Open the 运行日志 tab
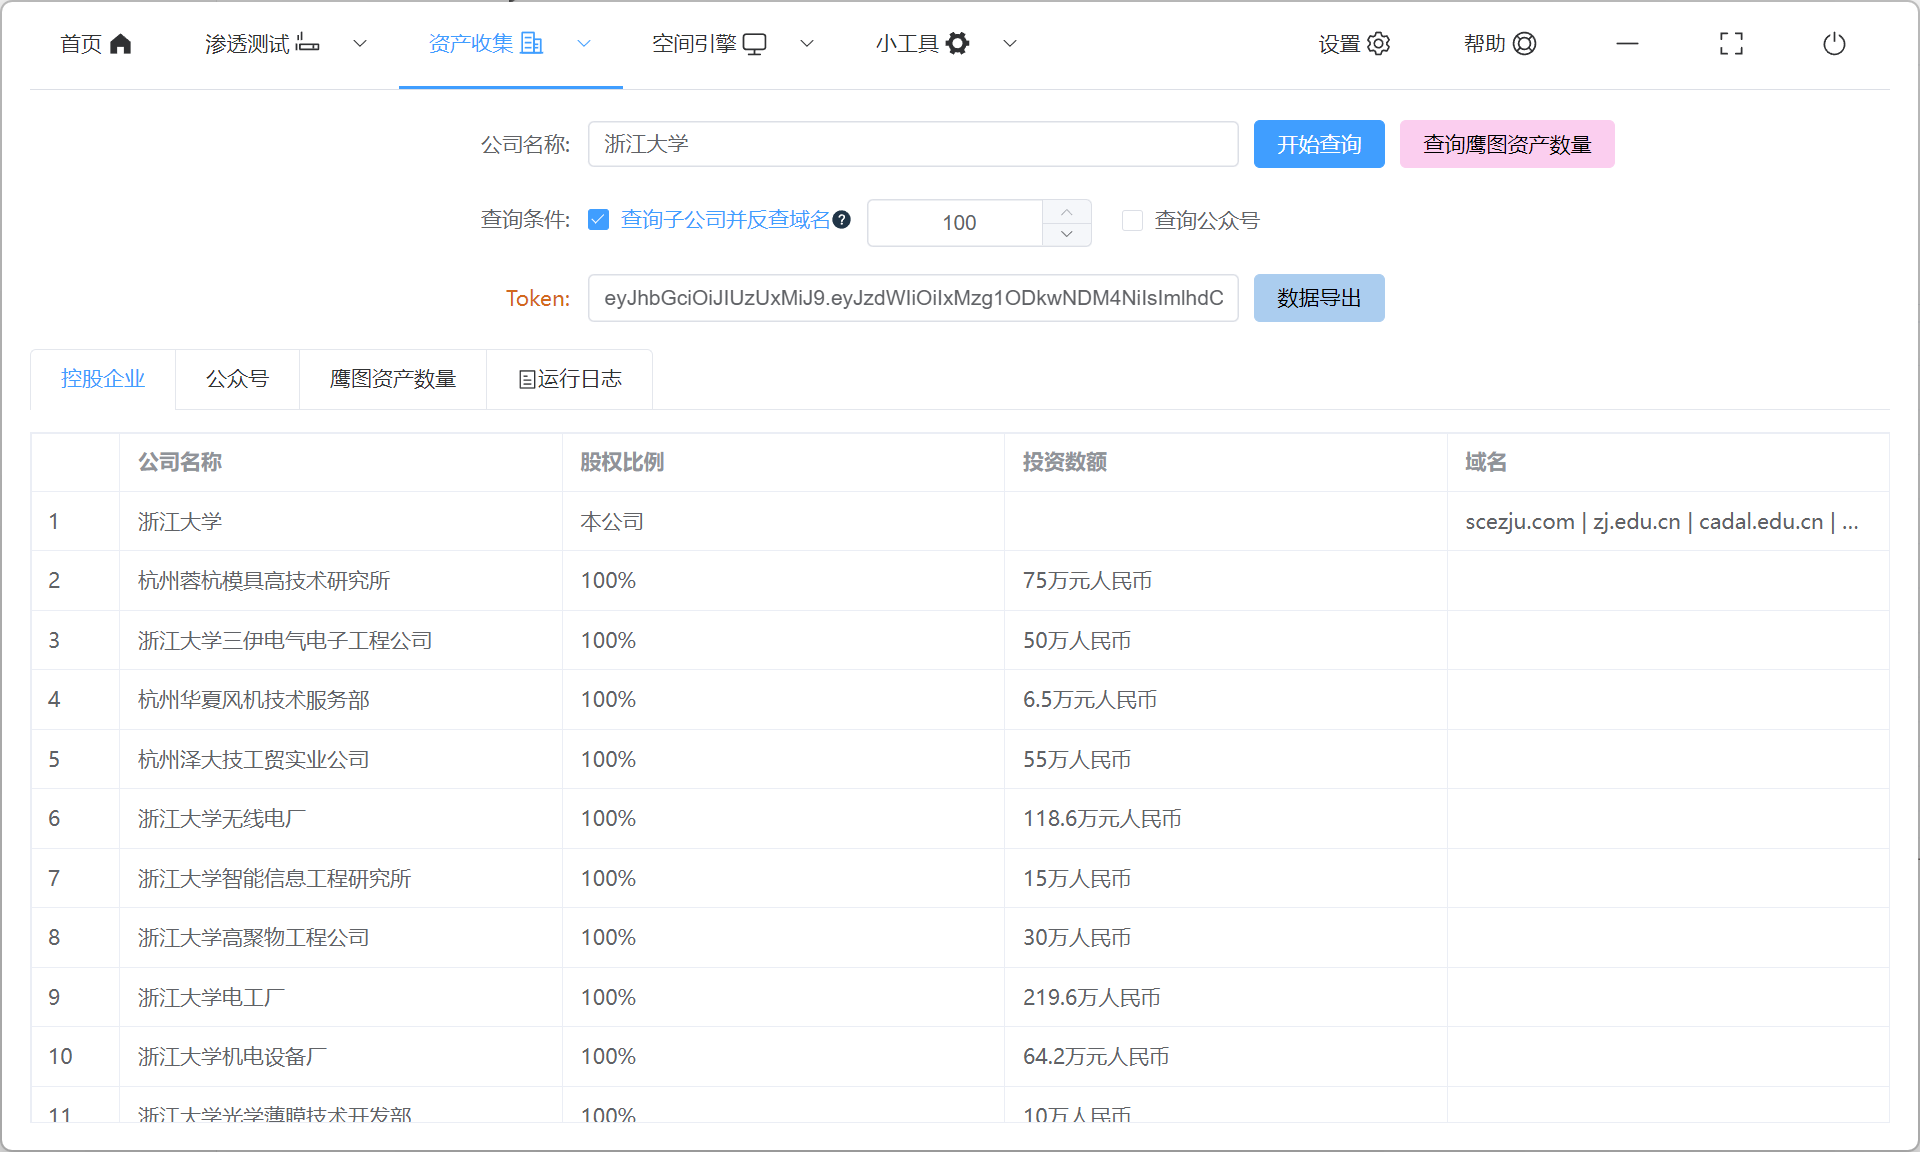 [569, 379]
